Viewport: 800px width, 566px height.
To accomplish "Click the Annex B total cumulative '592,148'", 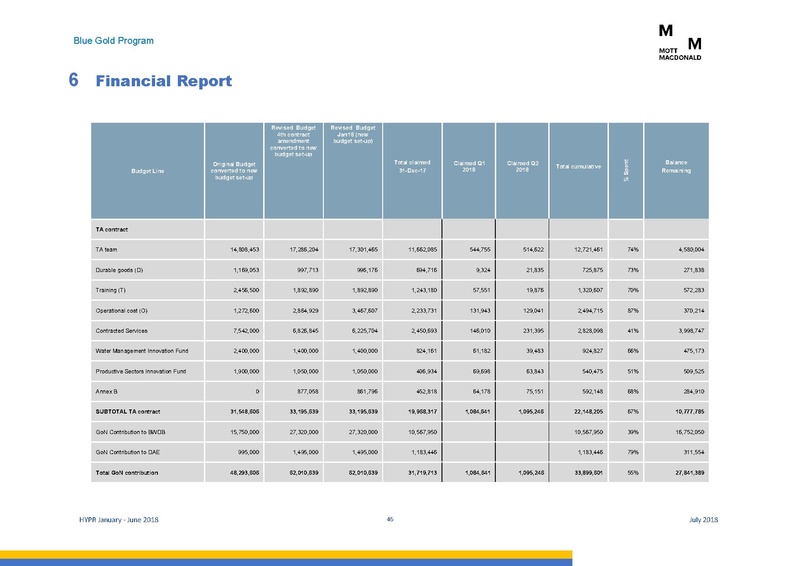I will click(592, 391).
